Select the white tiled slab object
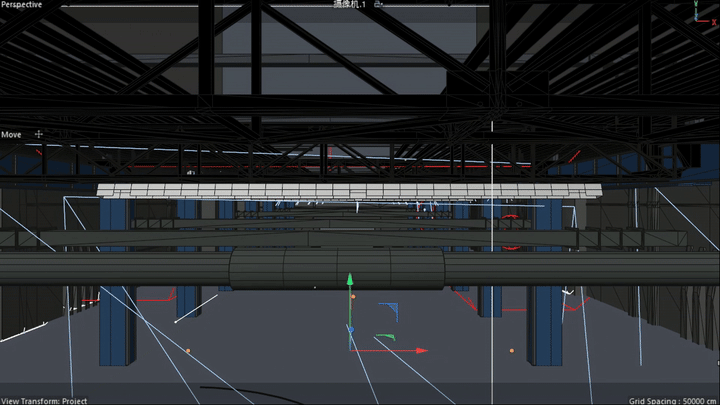The width and height of the screenshot is (720, 405). tap(349, 191)
